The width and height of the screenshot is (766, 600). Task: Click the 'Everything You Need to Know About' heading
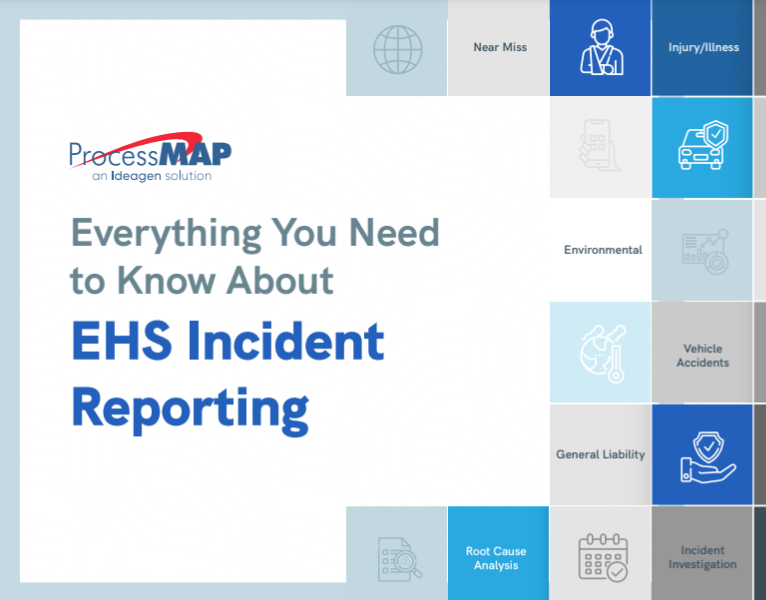pos(255,256)
